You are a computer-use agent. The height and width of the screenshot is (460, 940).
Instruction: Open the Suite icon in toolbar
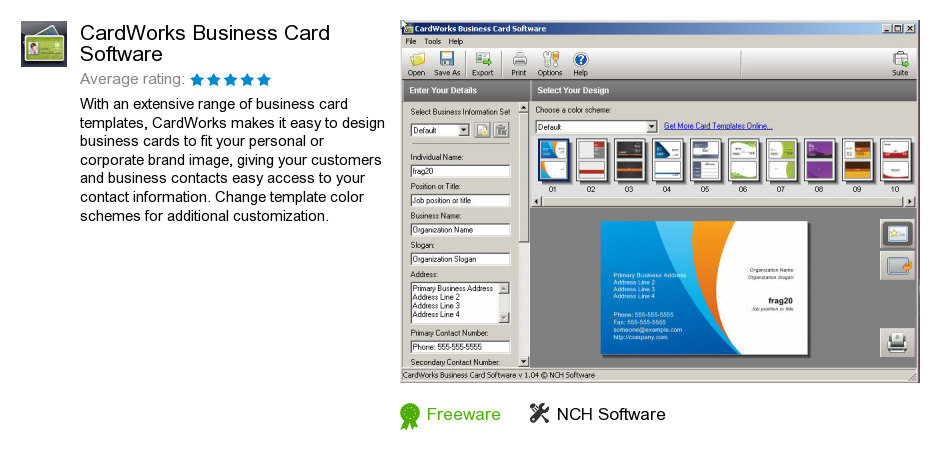900,59
